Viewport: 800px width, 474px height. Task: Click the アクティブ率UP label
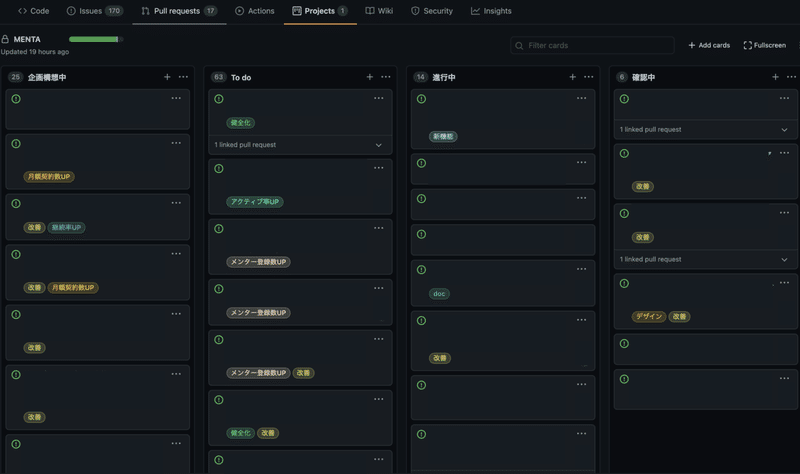(255, 202)
